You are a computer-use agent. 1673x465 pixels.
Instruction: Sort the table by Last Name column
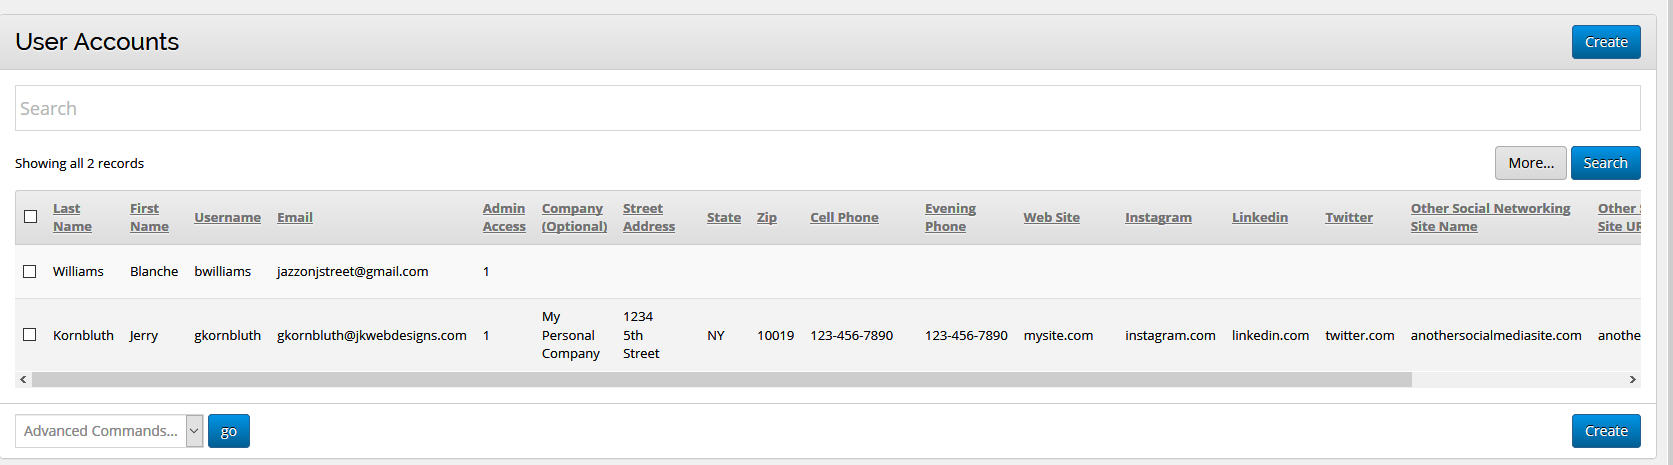point(72,217)
